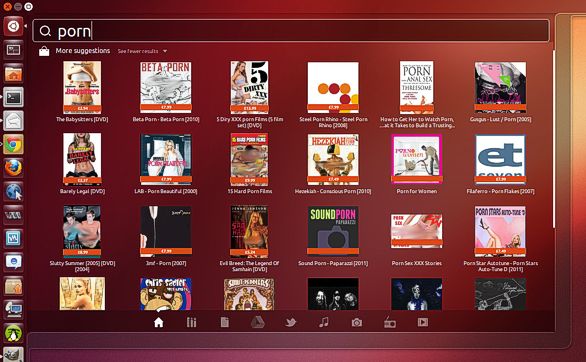This screenshot has width=586, height=362.
Task: Open The Babysitters [DVD] result
Action: pos(82,92)
